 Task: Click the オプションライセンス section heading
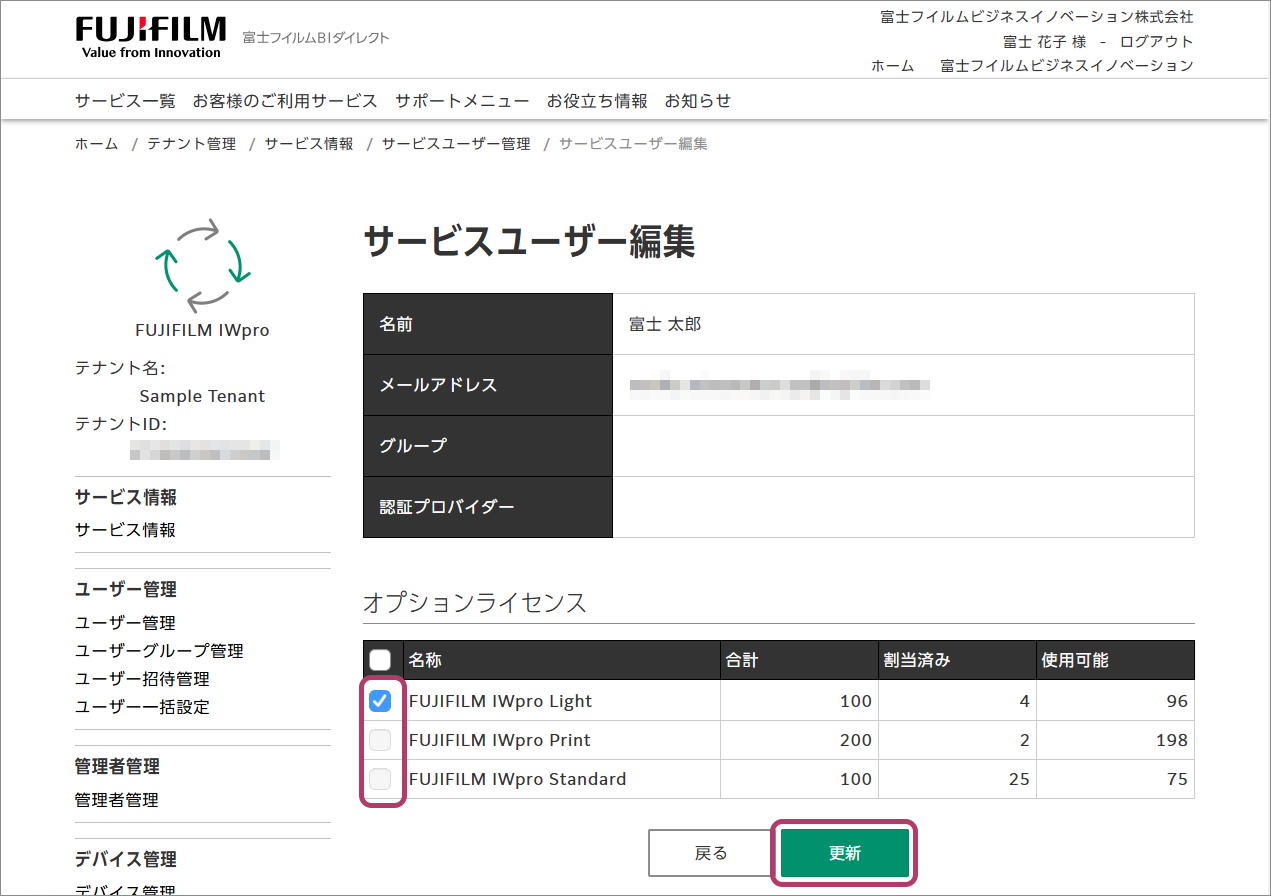click(475, 602)
